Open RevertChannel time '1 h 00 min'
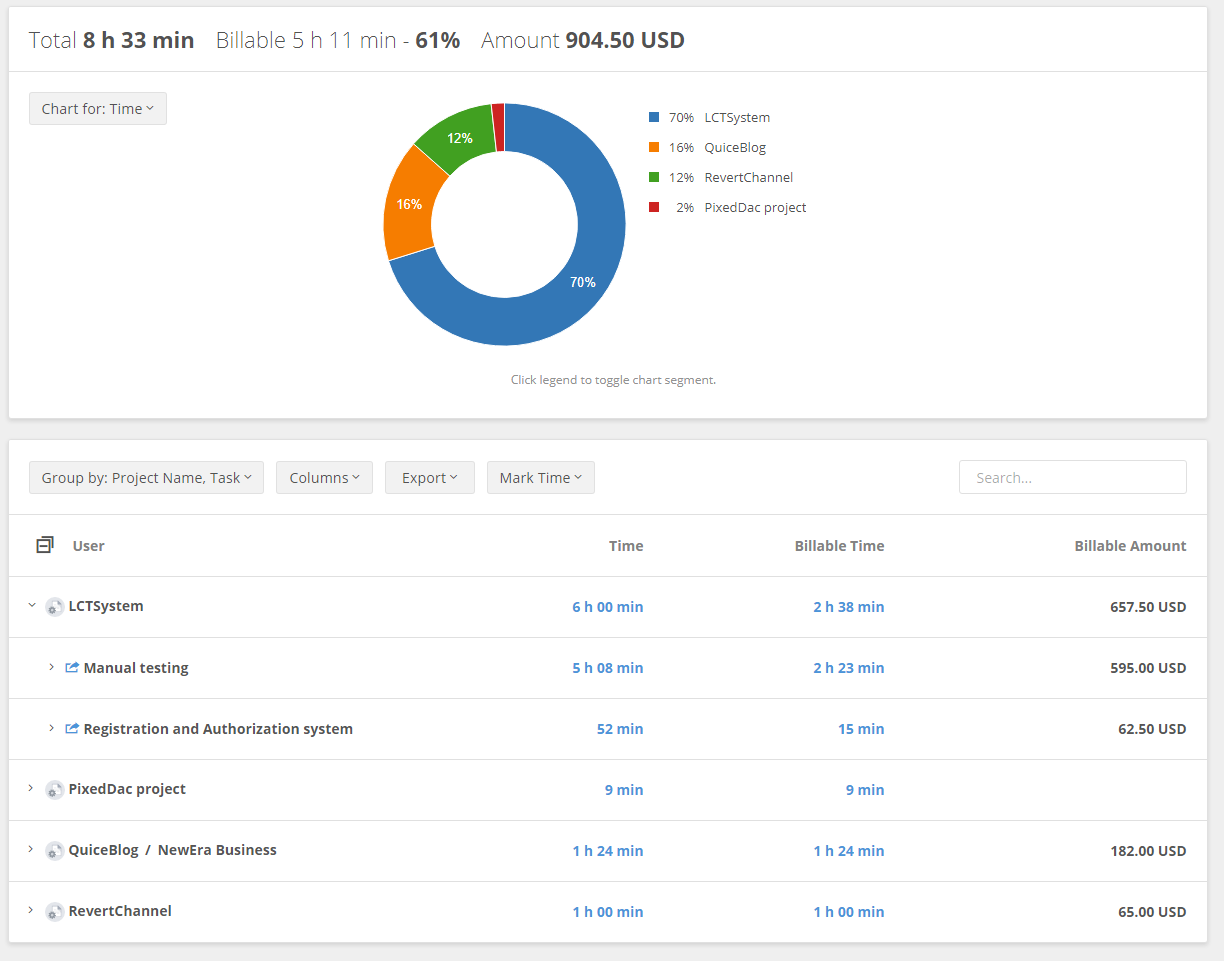Viewport: 1224px width, 961px height. click(x=608, y=912)
